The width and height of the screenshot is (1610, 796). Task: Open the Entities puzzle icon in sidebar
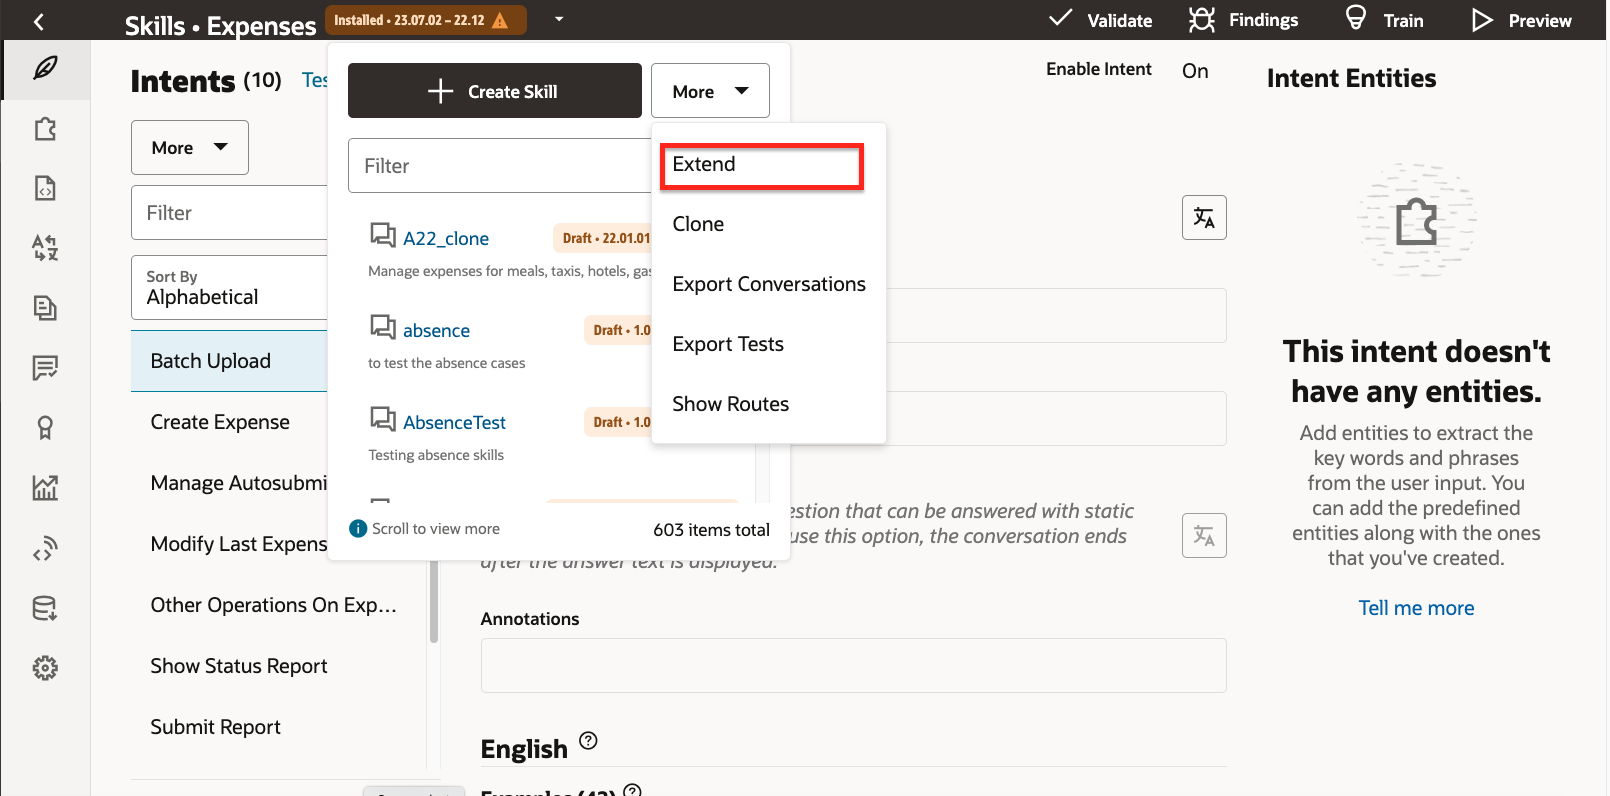[45, 129]
